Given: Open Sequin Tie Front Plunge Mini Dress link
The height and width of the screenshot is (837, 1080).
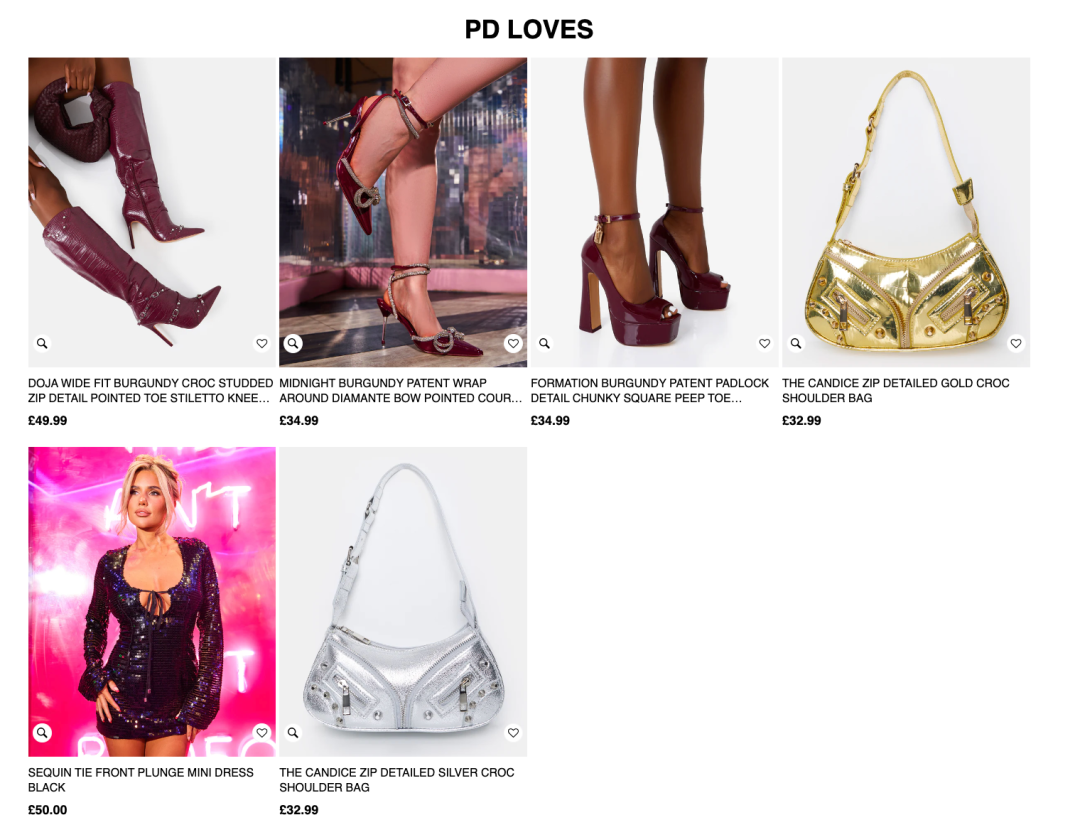Looking at the screenshot, I should pos(141,780).
